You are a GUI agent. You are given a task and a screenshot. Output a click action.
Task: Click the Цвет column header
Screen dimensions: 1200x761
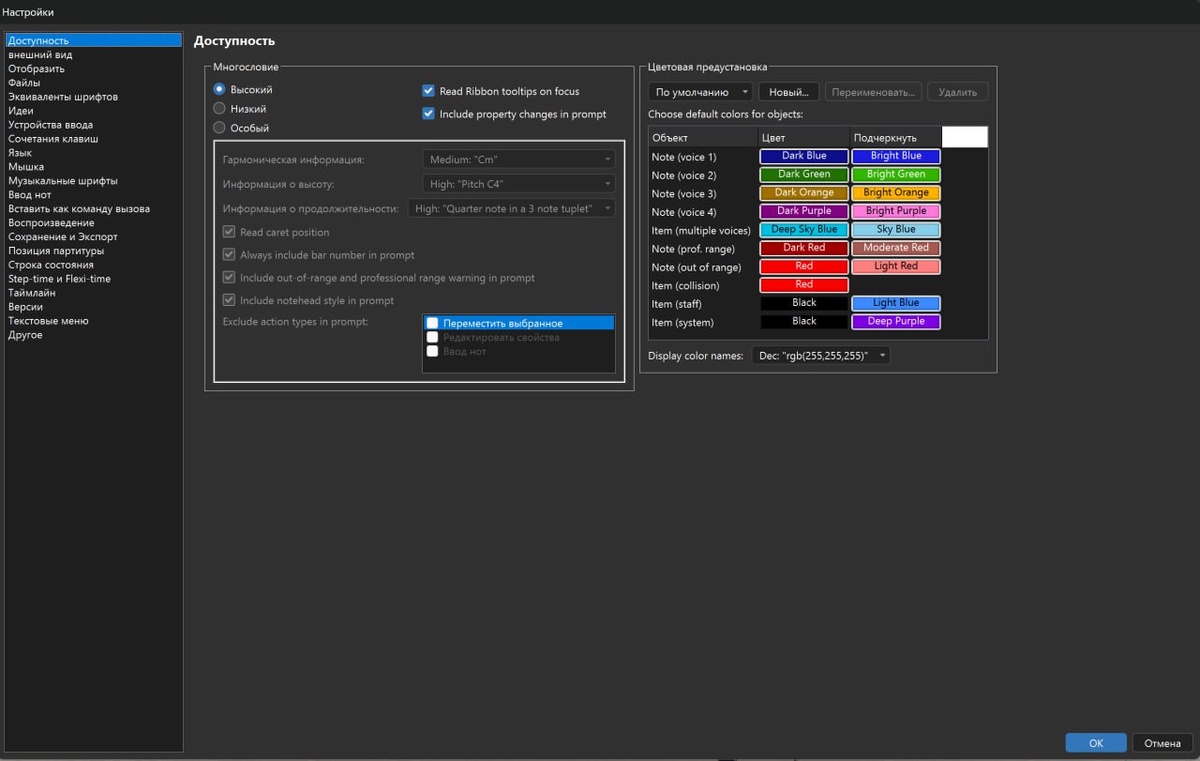[804, 137]
